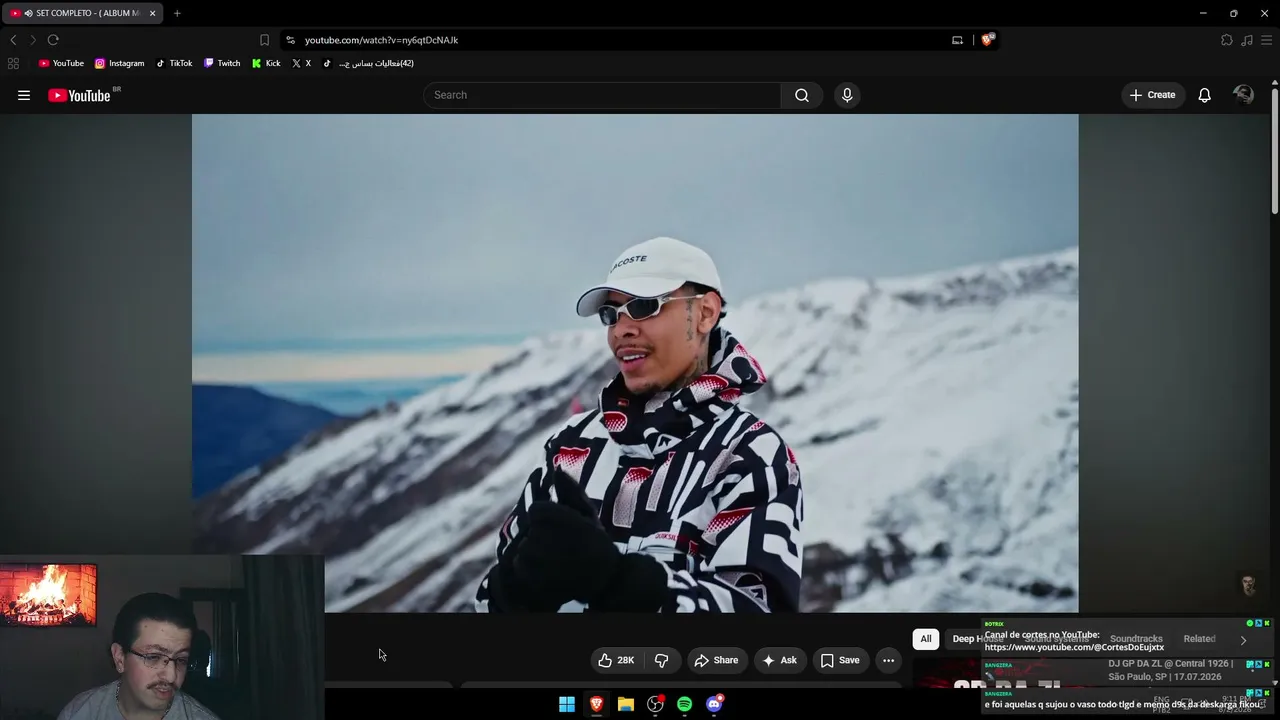Click the video player to pause
The height and width of the screenshot is (720, 1280).
pyautogui.click(x=635, y=363)
